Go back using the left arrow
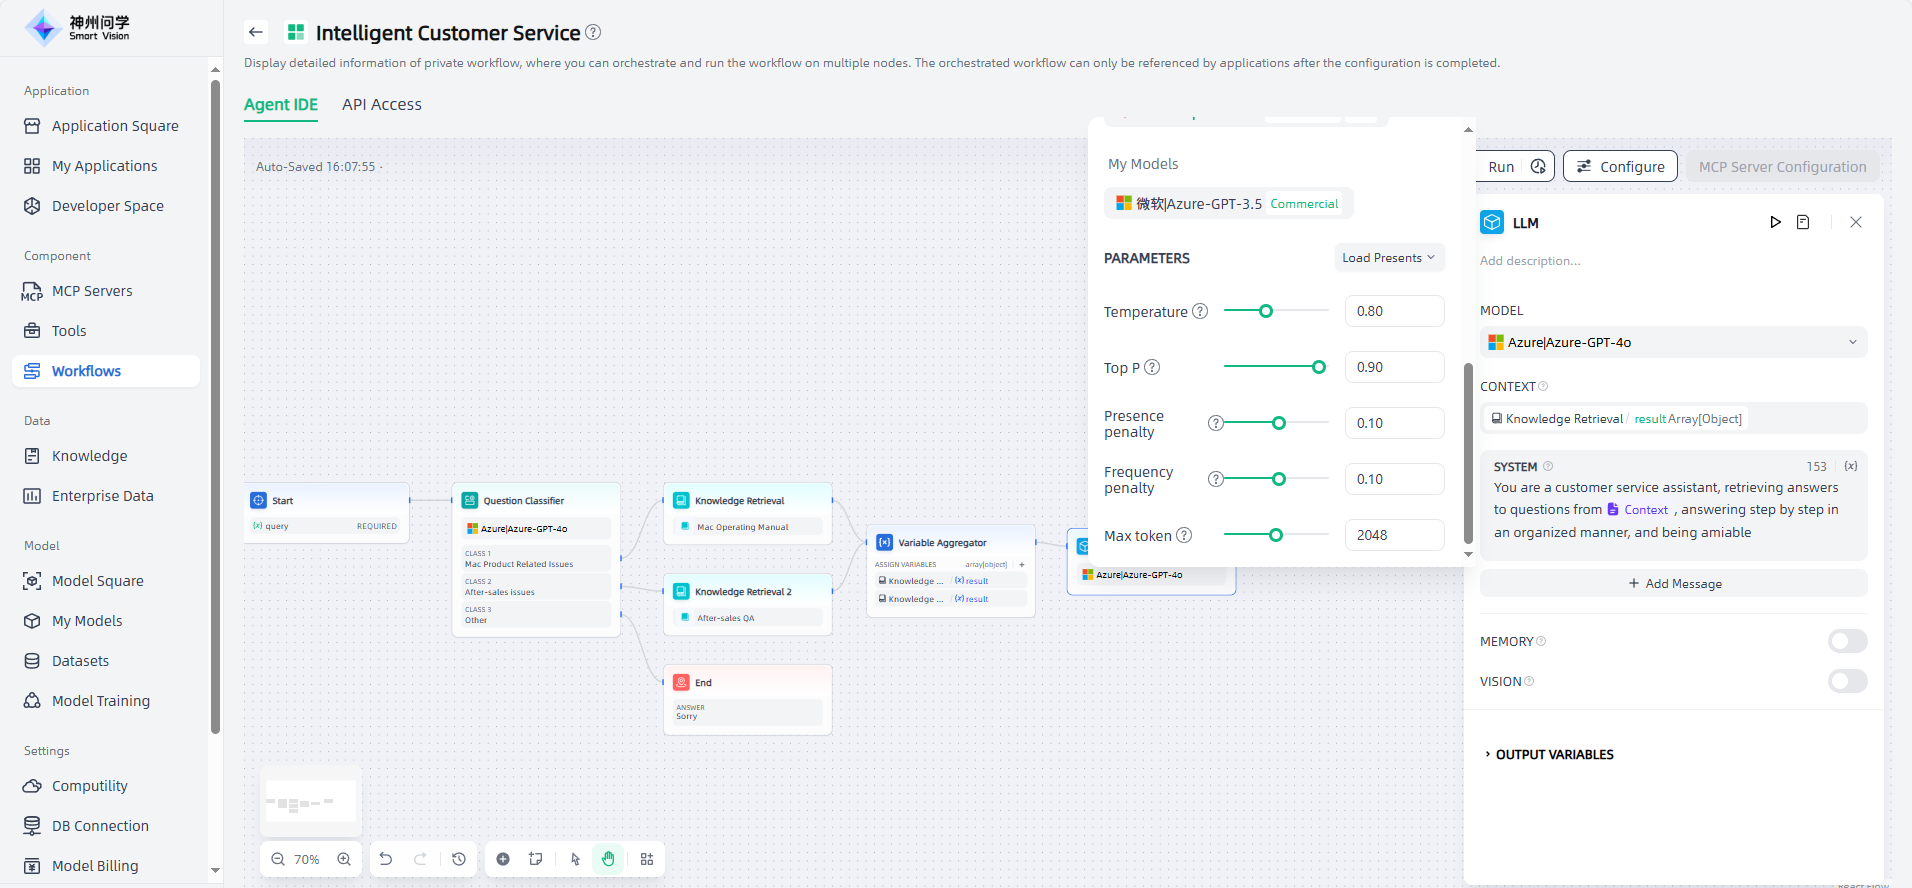The image size is (1912, 888). pos(256,32)
